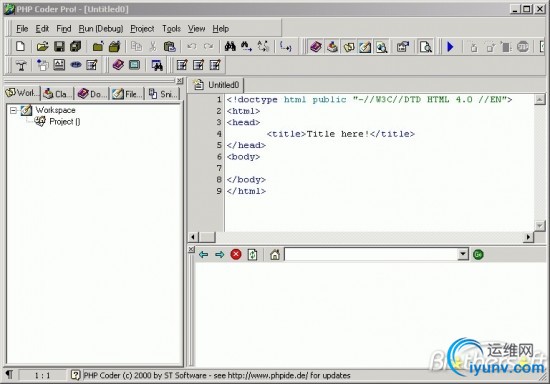Click the replace A-to-C icon

coord(263,46)
